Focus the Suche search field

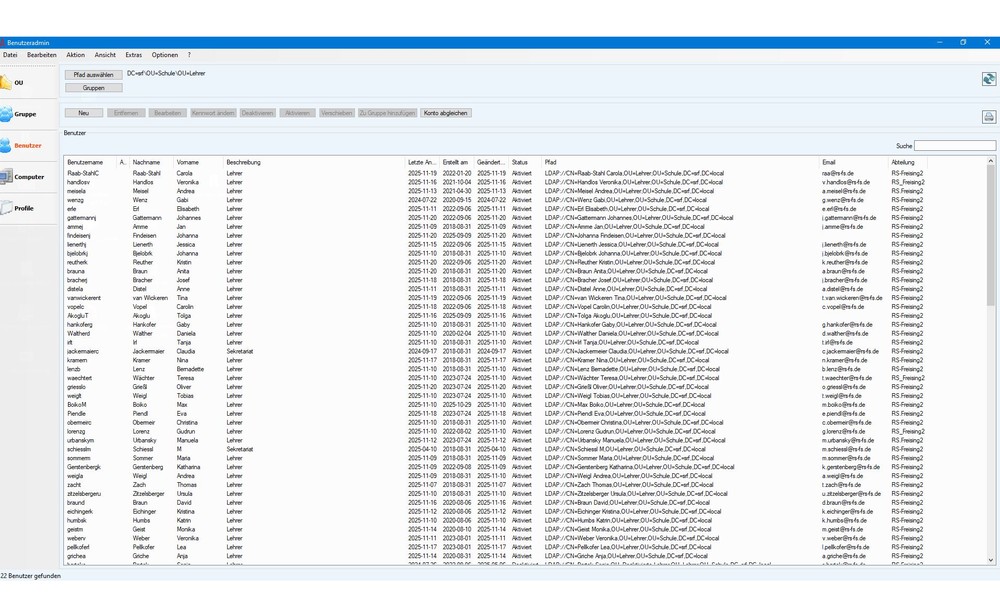[x=954, y=146]
